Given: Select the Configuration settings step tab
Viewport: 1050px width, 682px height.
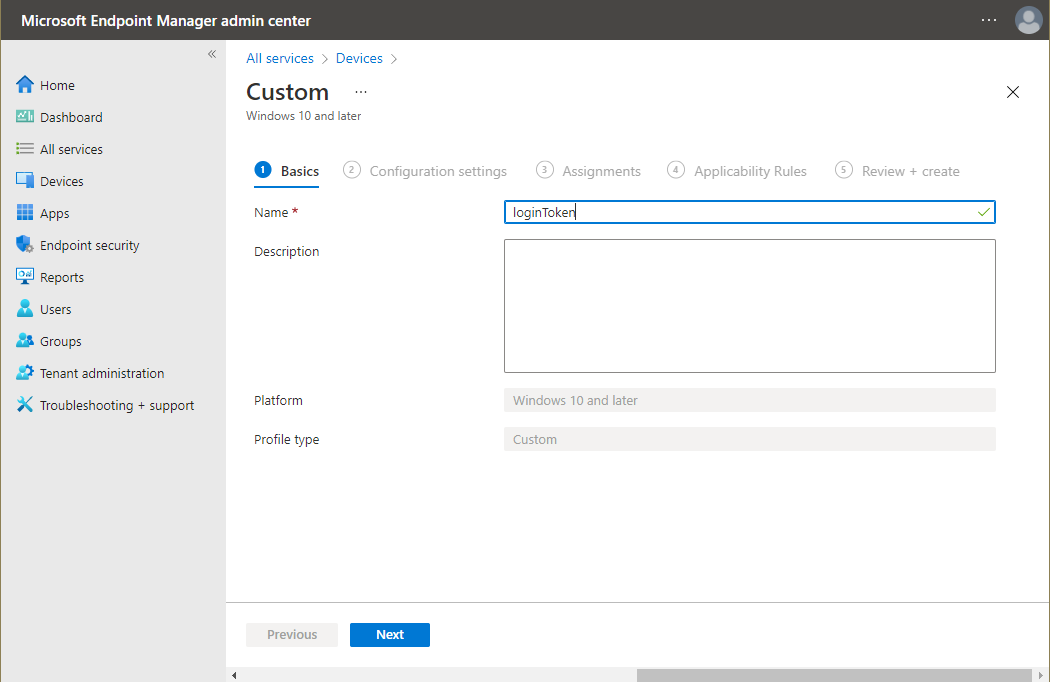Looking at the screenshot, I should (x=425, y=171).
